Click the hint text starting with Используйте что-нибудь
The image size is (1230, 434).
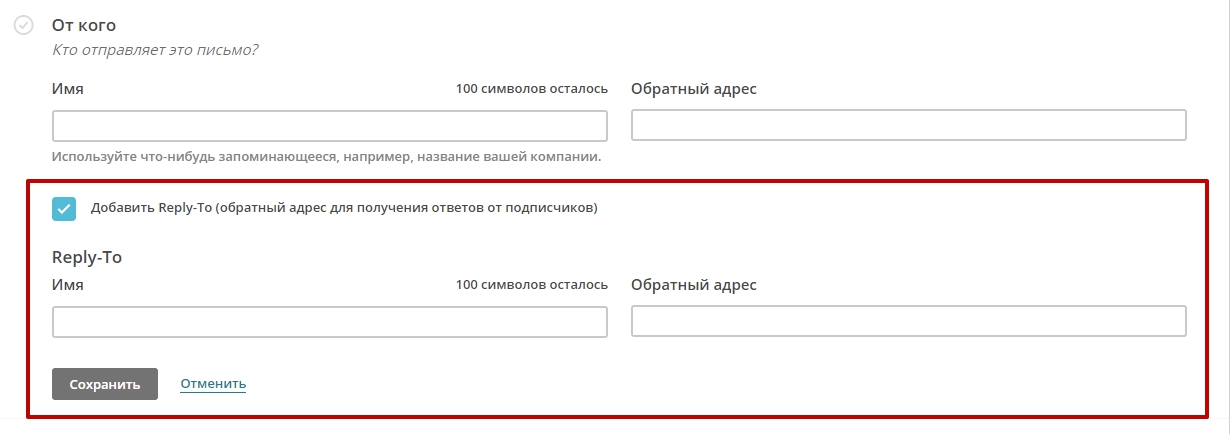326,157
